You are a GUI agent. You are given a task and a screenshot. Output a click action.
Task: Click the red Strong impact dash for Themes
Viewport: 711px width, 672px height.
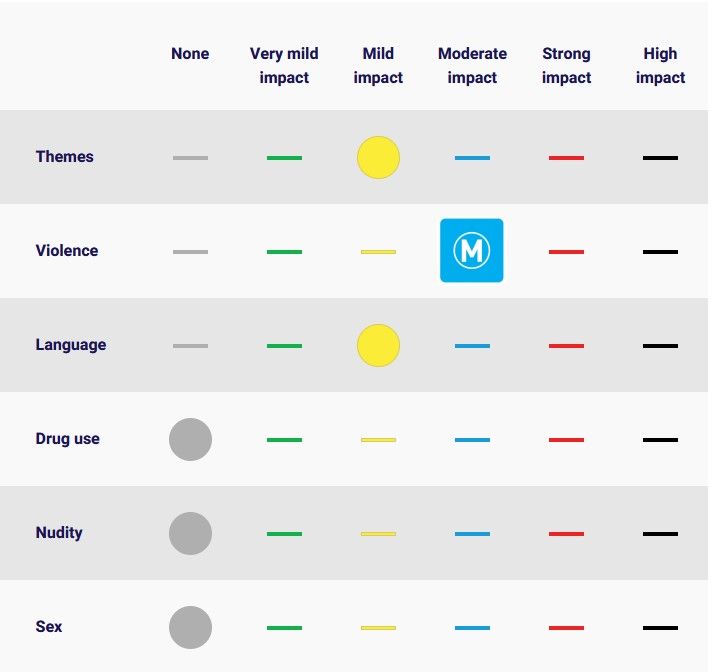pos(566,158)
